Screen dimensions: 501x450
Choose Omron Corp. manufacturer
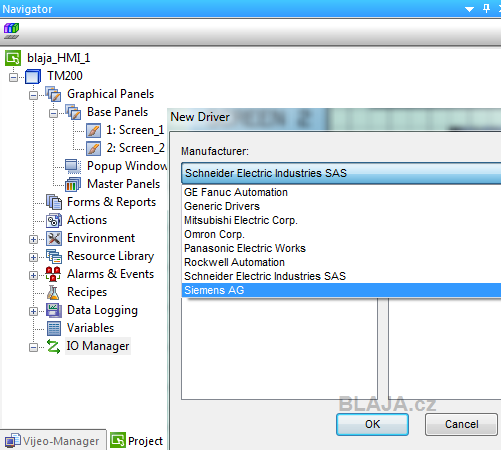(341, 234)
